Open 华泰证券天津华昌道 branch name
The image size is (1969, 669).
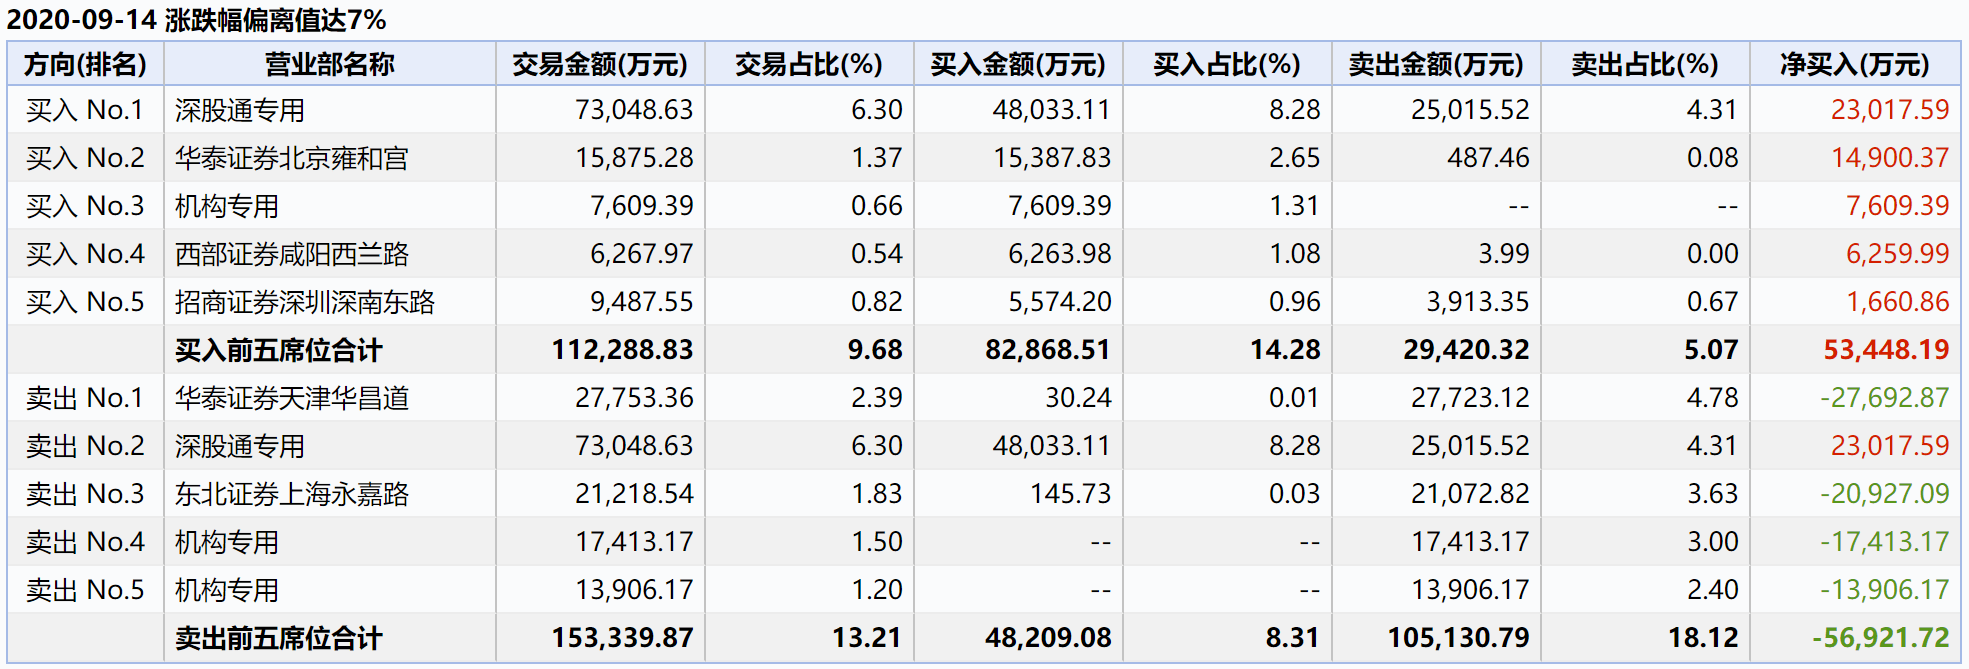pos(291,398)
